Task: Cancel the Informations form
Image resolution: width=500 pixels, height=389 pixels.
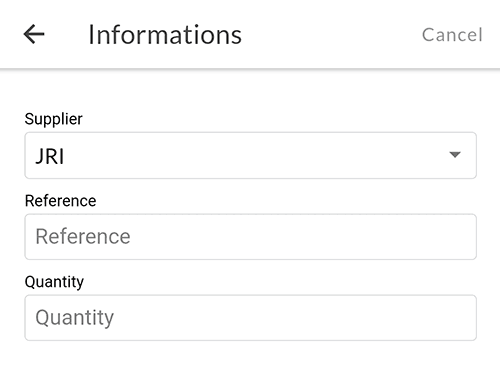Action: click(452, 35)
